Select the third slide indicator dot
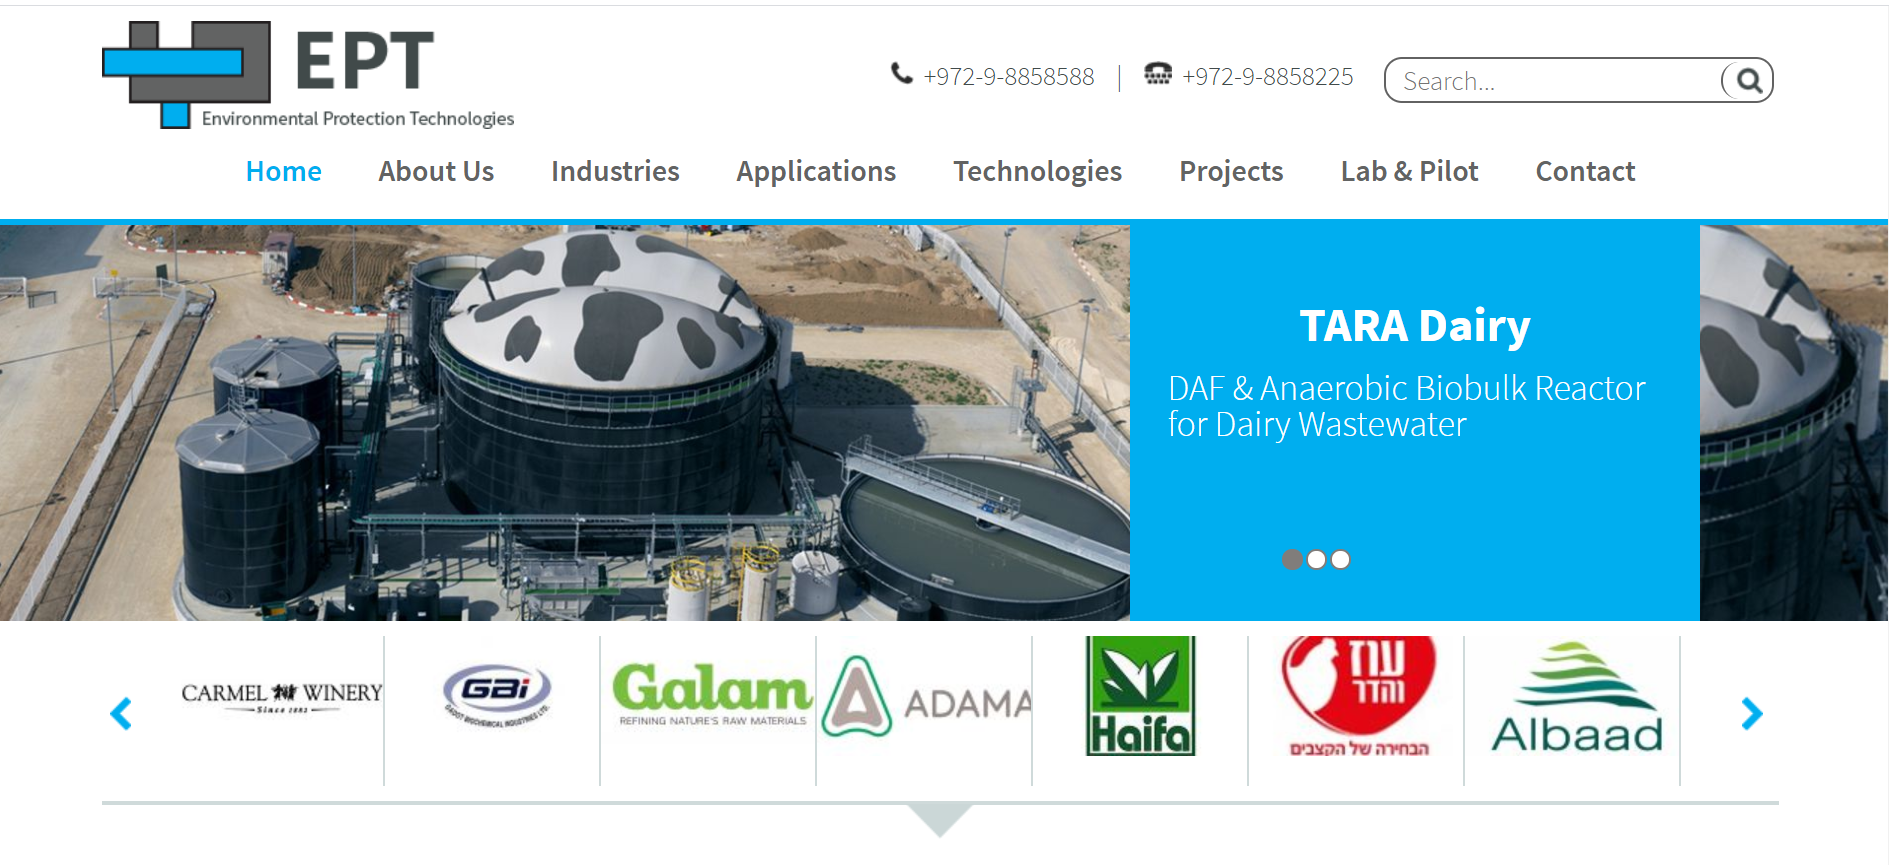Screen dimensions: 1889x865 click(1340, 559)
